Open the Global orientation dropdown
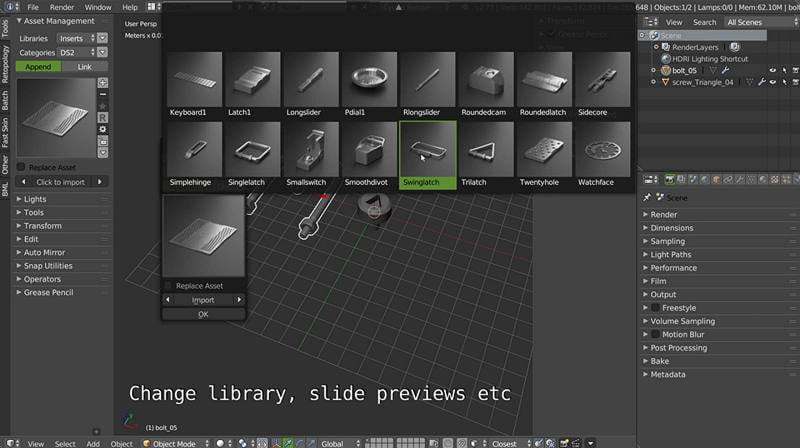This screenshot has width=800, height=448. click(x=340, y=443)
